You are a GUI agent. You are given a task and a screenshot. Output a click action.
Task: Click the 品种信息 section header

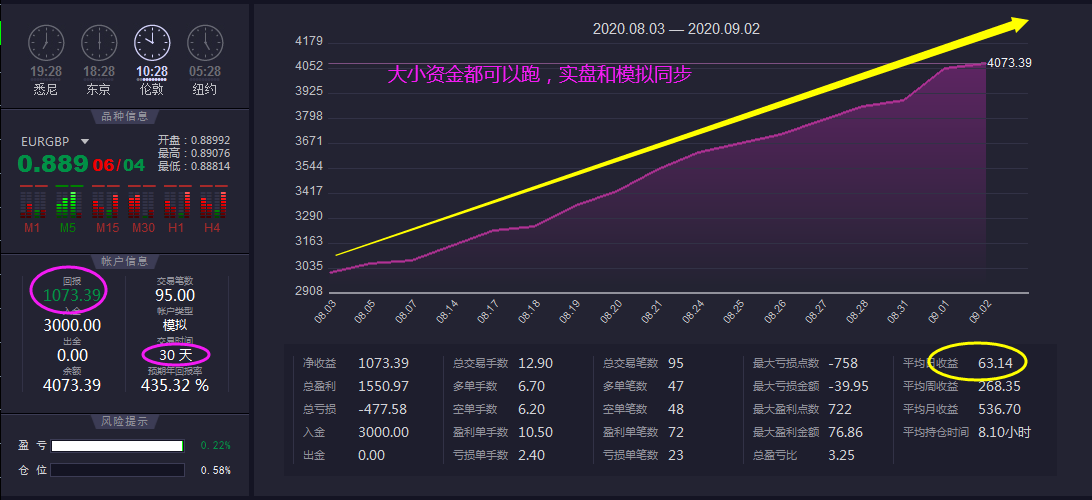[125, 115]
